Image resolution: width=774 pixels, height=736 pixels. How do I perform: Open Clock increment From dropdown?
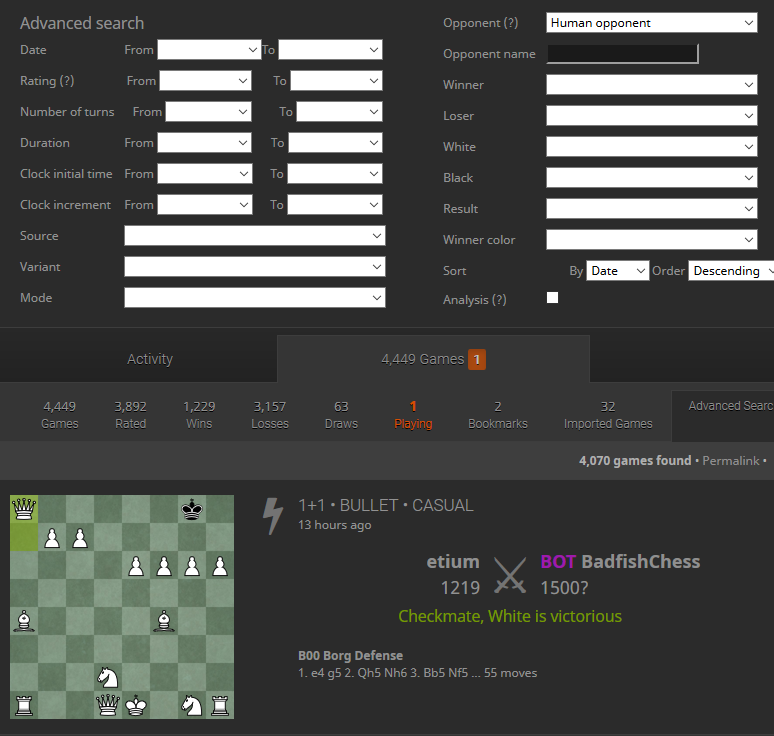click(205, 205)
